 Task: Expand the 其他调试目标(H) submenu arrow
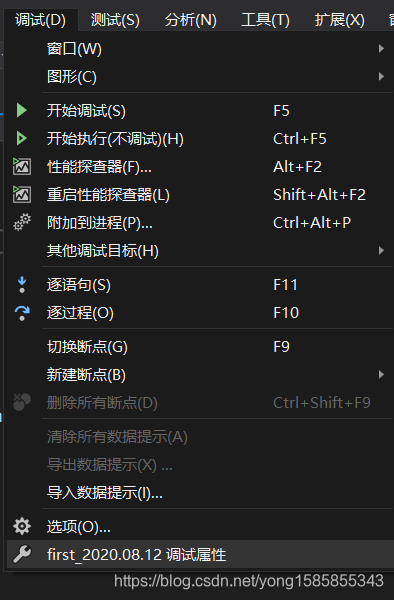click(381, 251)
